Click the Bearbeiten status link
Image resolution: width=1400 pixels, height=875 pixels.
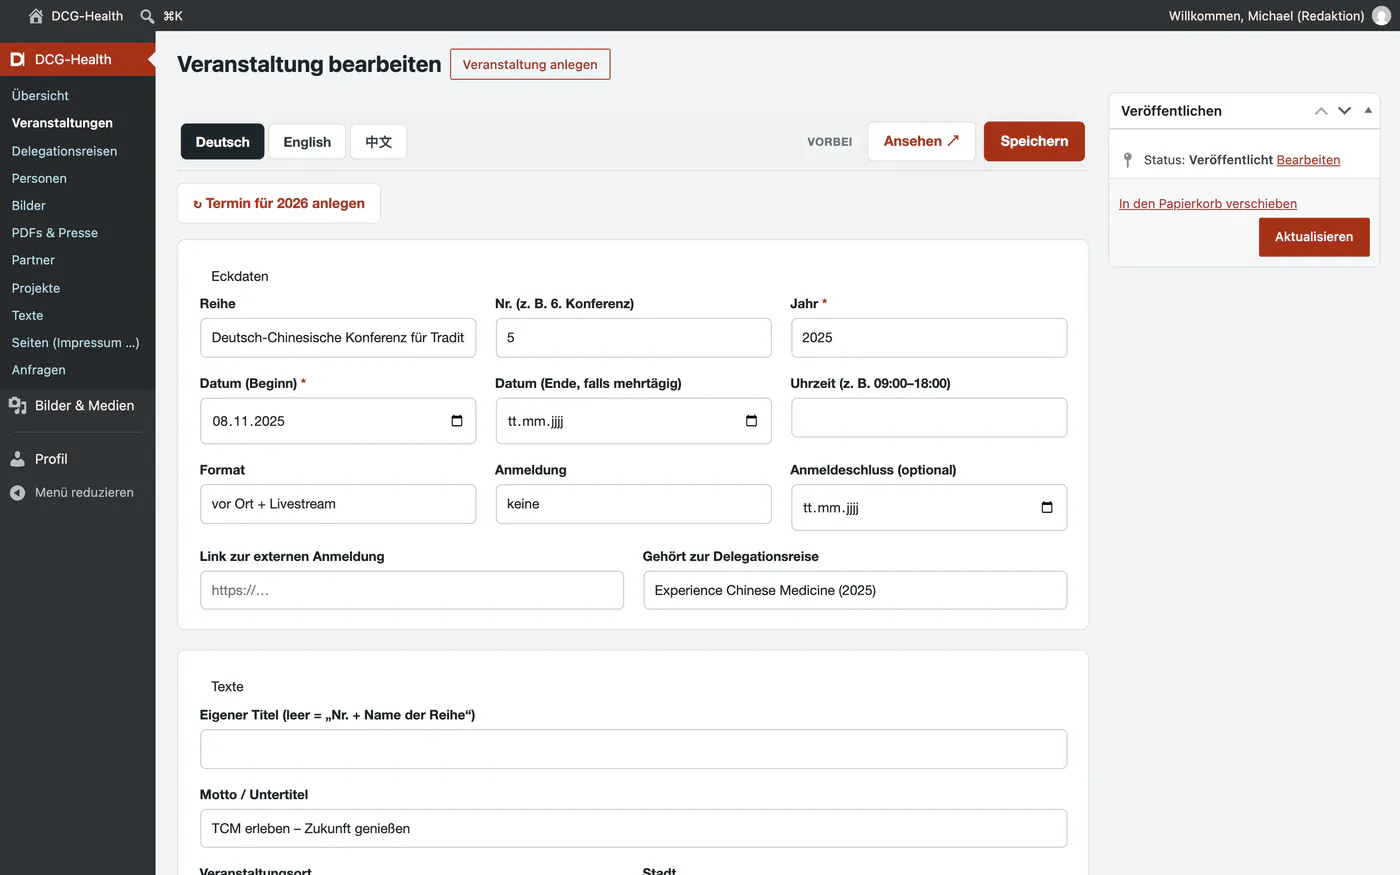[1308, 160]
